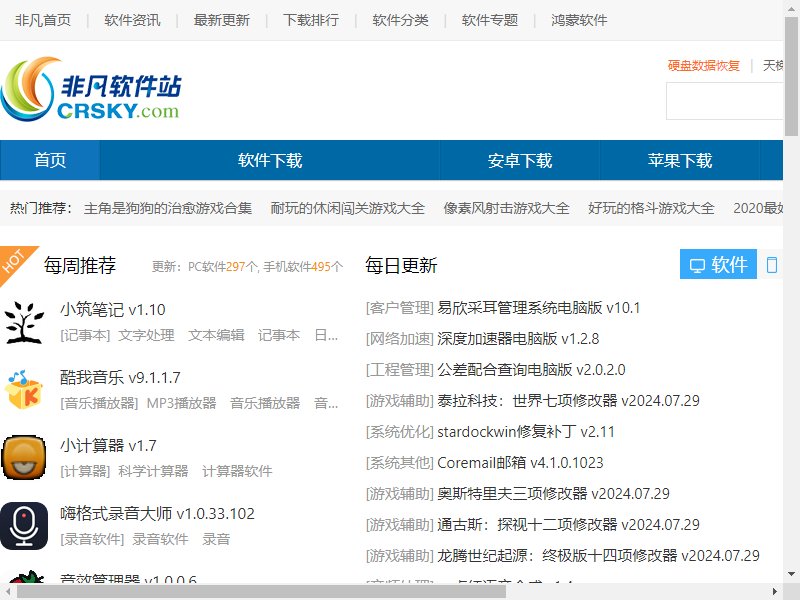Click the vertical scrollbar down arrow
Screen dimensions: 800x600
[792, 574]
